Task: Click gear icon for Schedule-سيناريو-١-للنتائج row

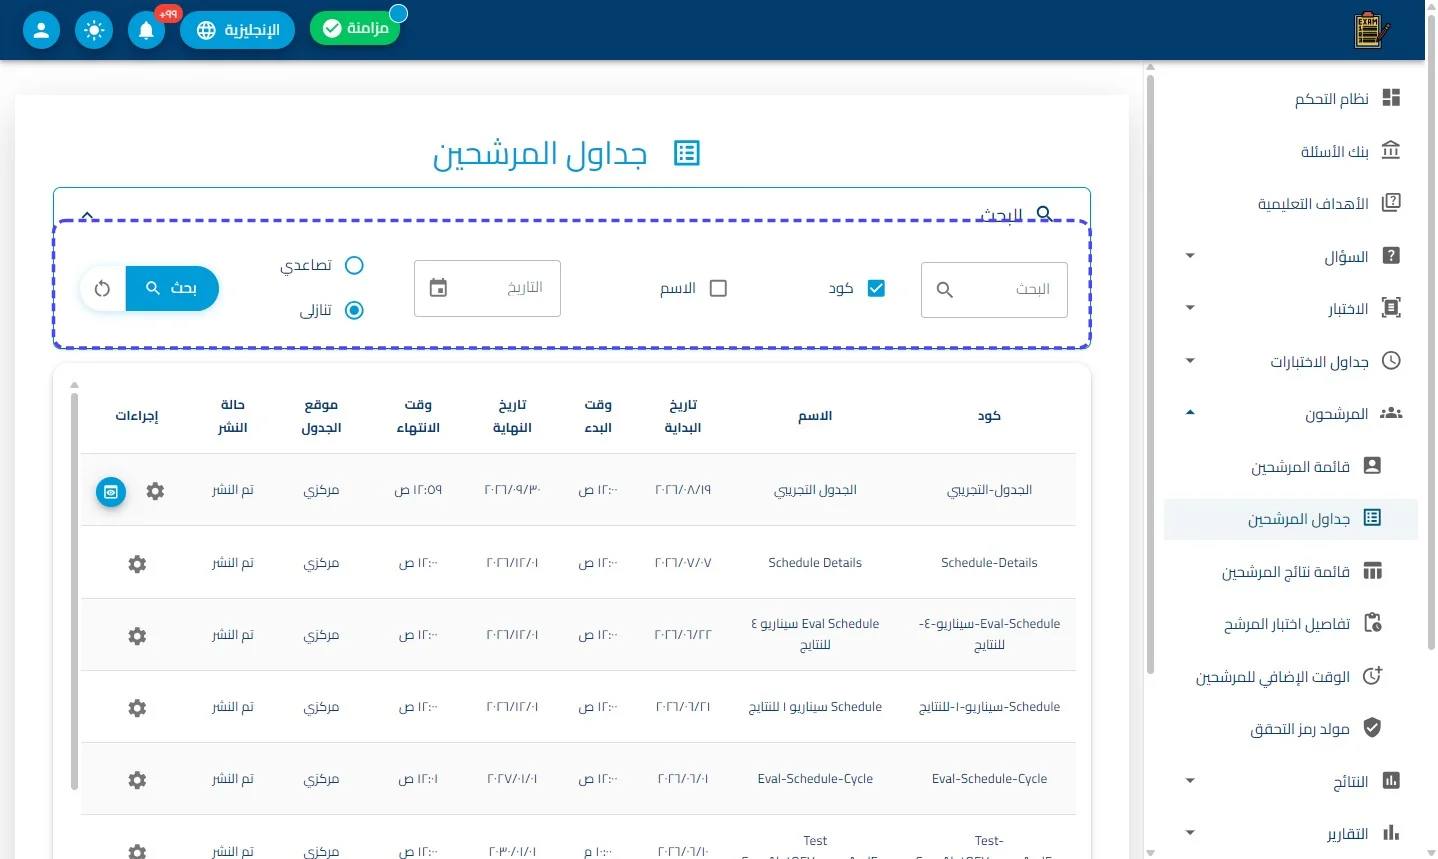Action: point(137,708)
